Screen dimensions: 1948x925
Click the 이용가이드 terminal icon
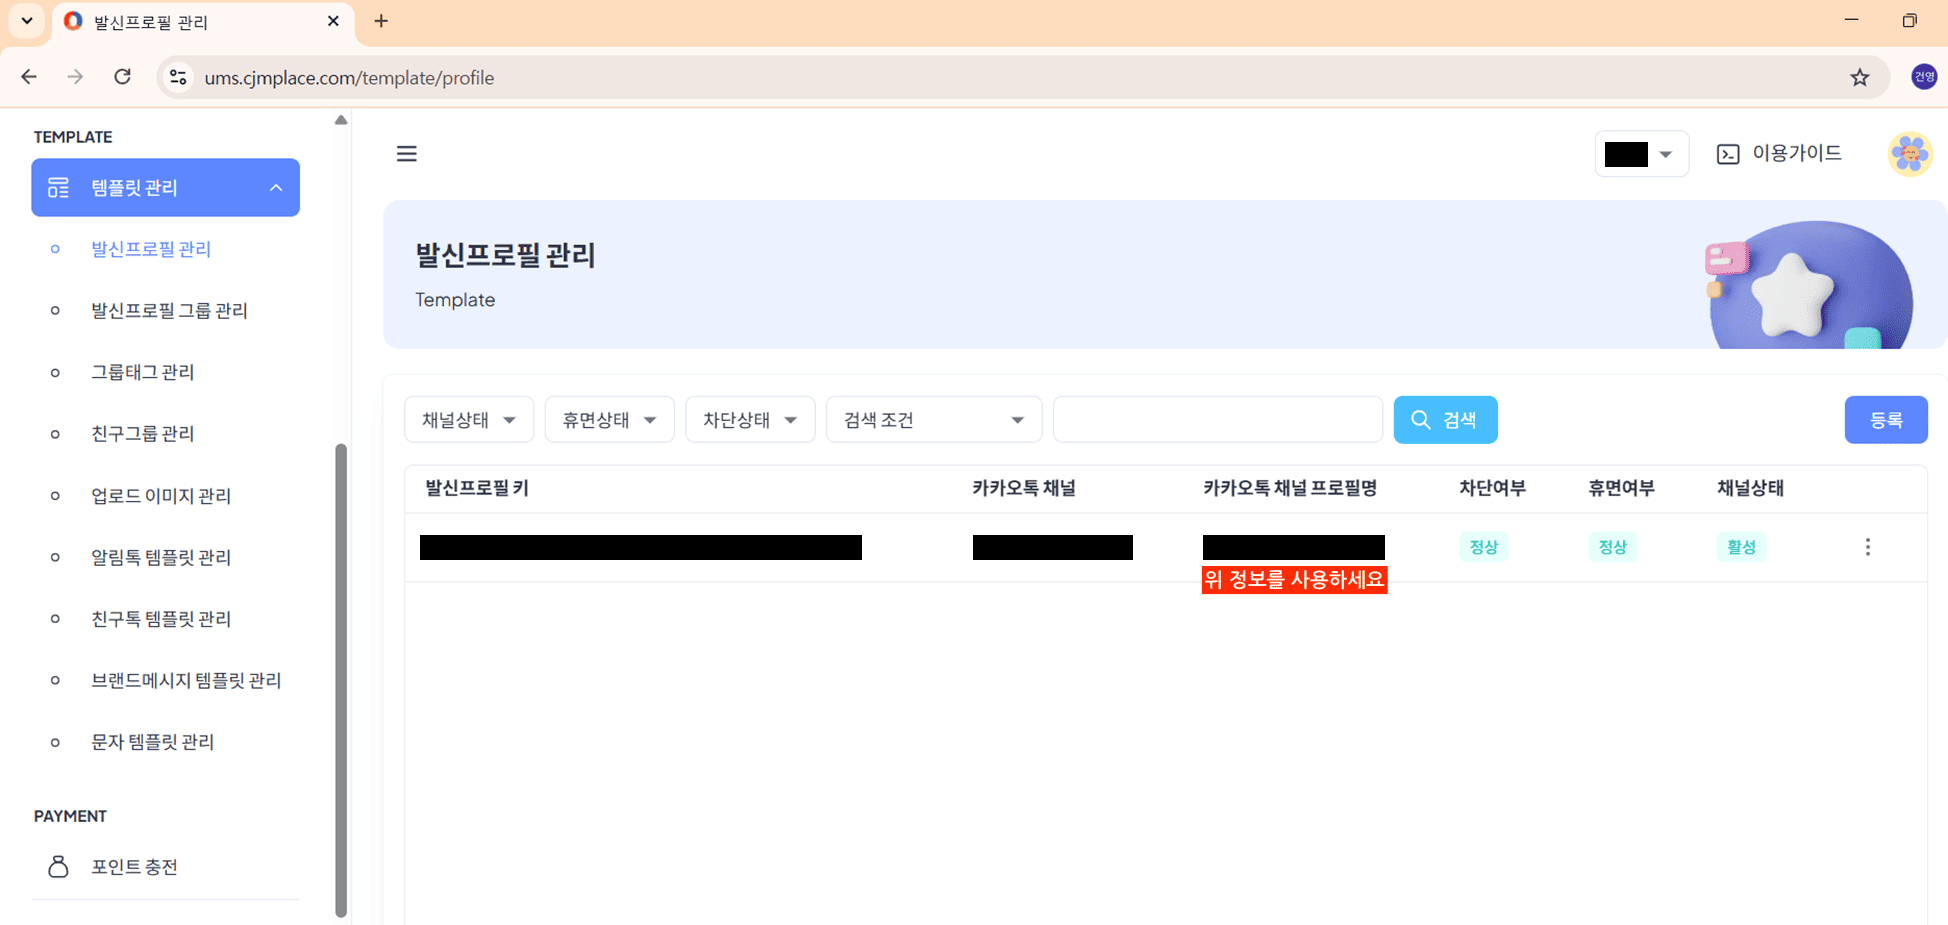pos(1729,153)
